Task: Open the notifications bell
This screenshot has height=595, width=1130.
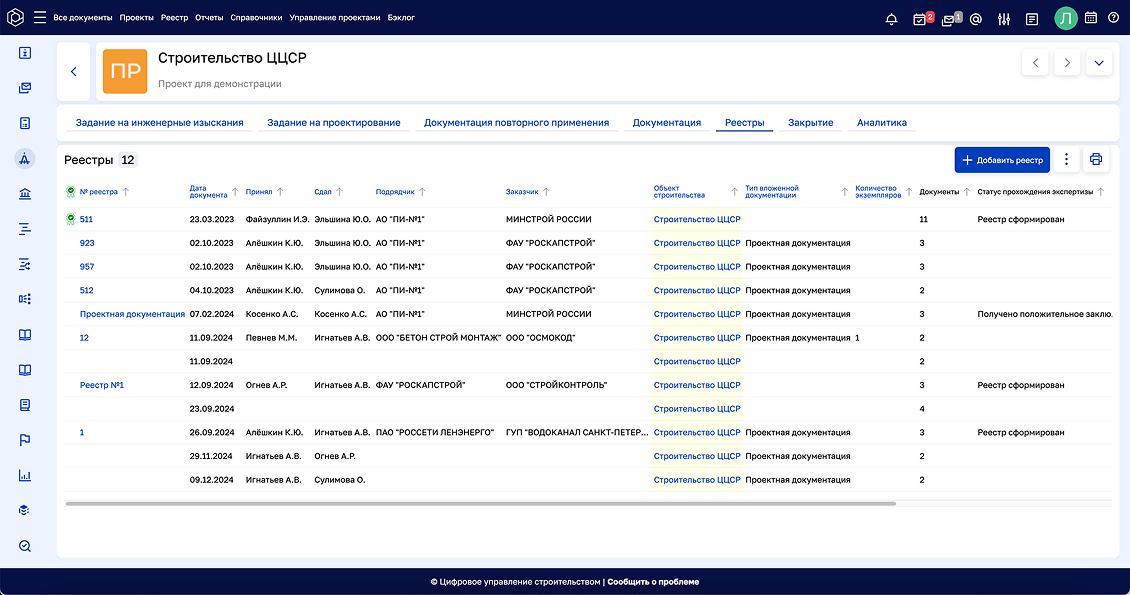Action: (x=891, y=18)
